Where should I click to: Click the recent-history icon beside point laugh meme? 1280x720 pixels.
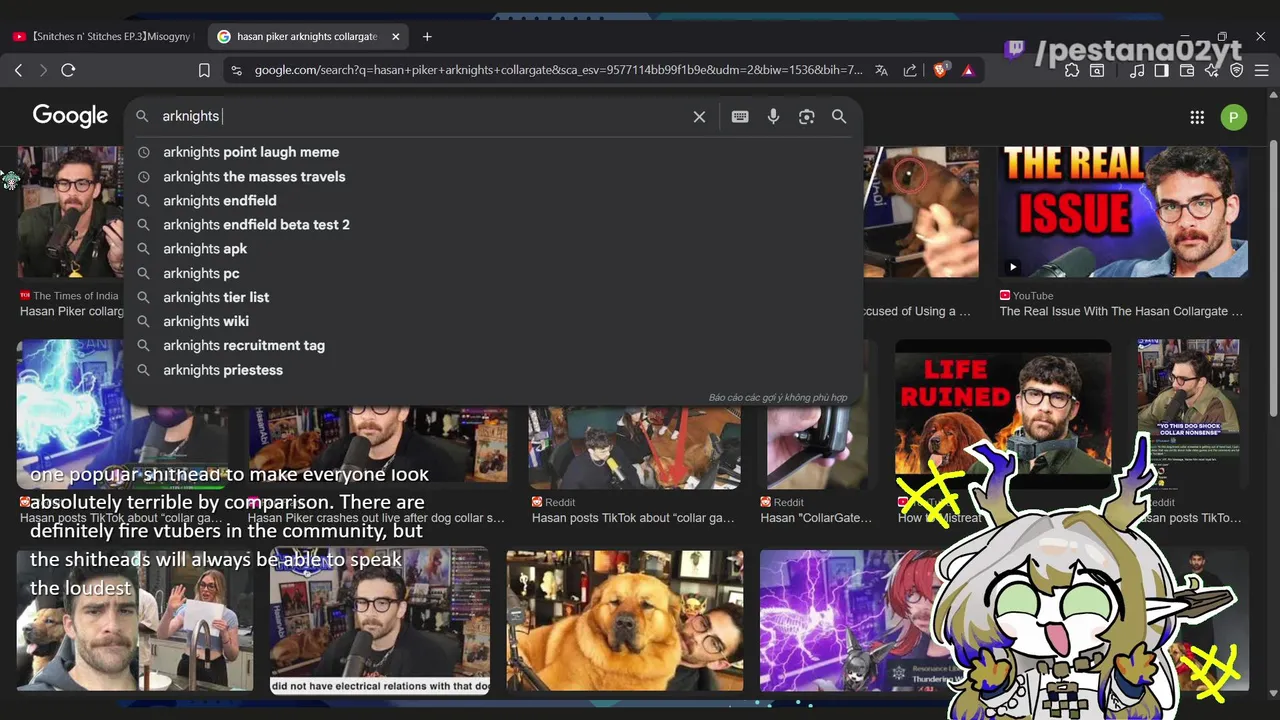coord(143,152)
